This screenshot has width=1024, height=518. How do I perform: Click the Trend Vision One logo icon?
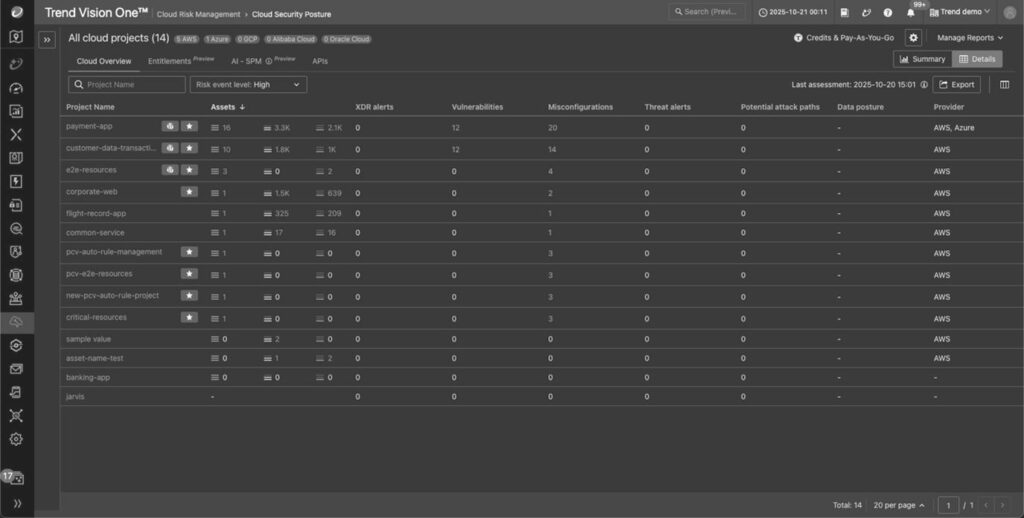pos(16,12)
